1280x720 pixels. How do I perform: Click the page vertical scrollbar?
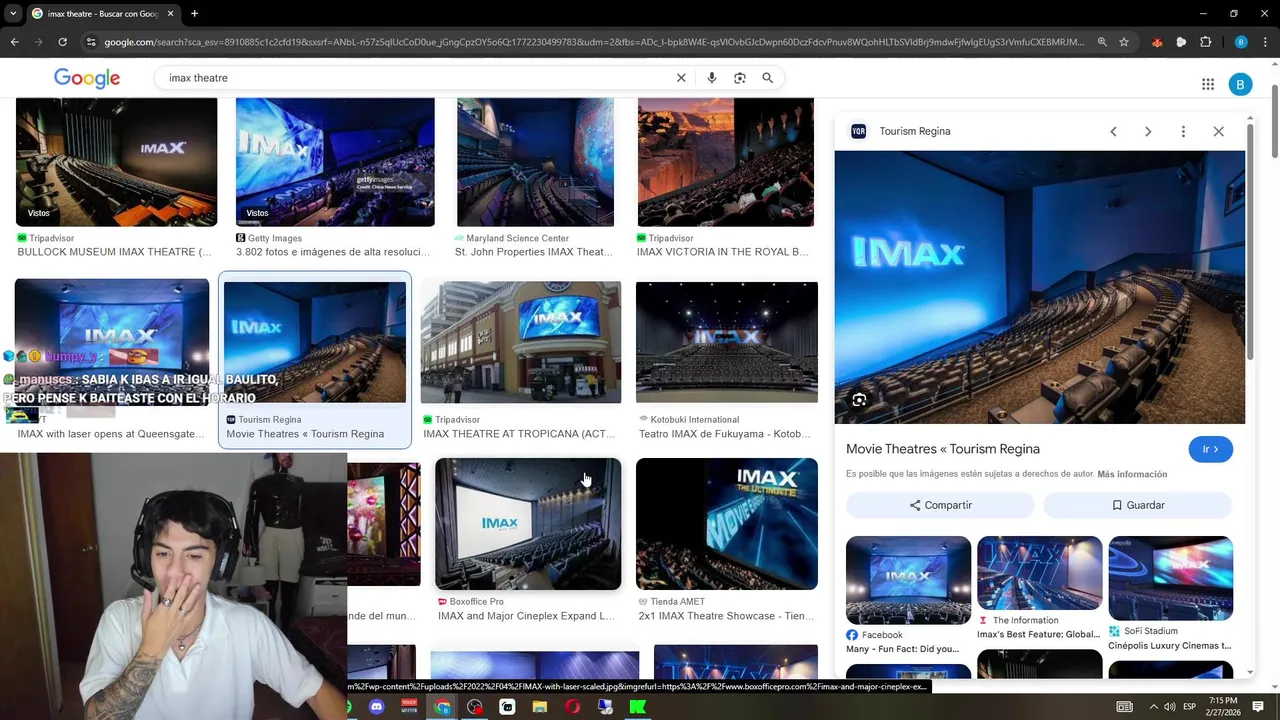point(1275,122)
